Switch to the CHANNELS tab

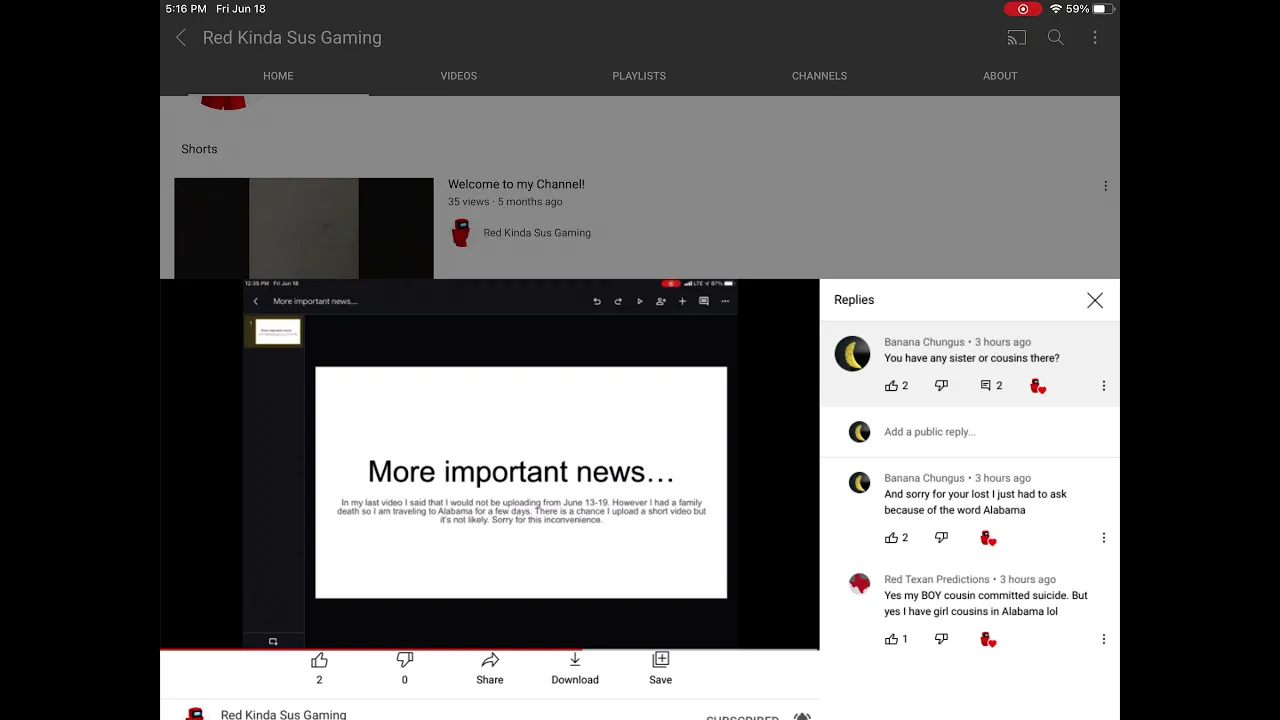[x=819, y=76]
